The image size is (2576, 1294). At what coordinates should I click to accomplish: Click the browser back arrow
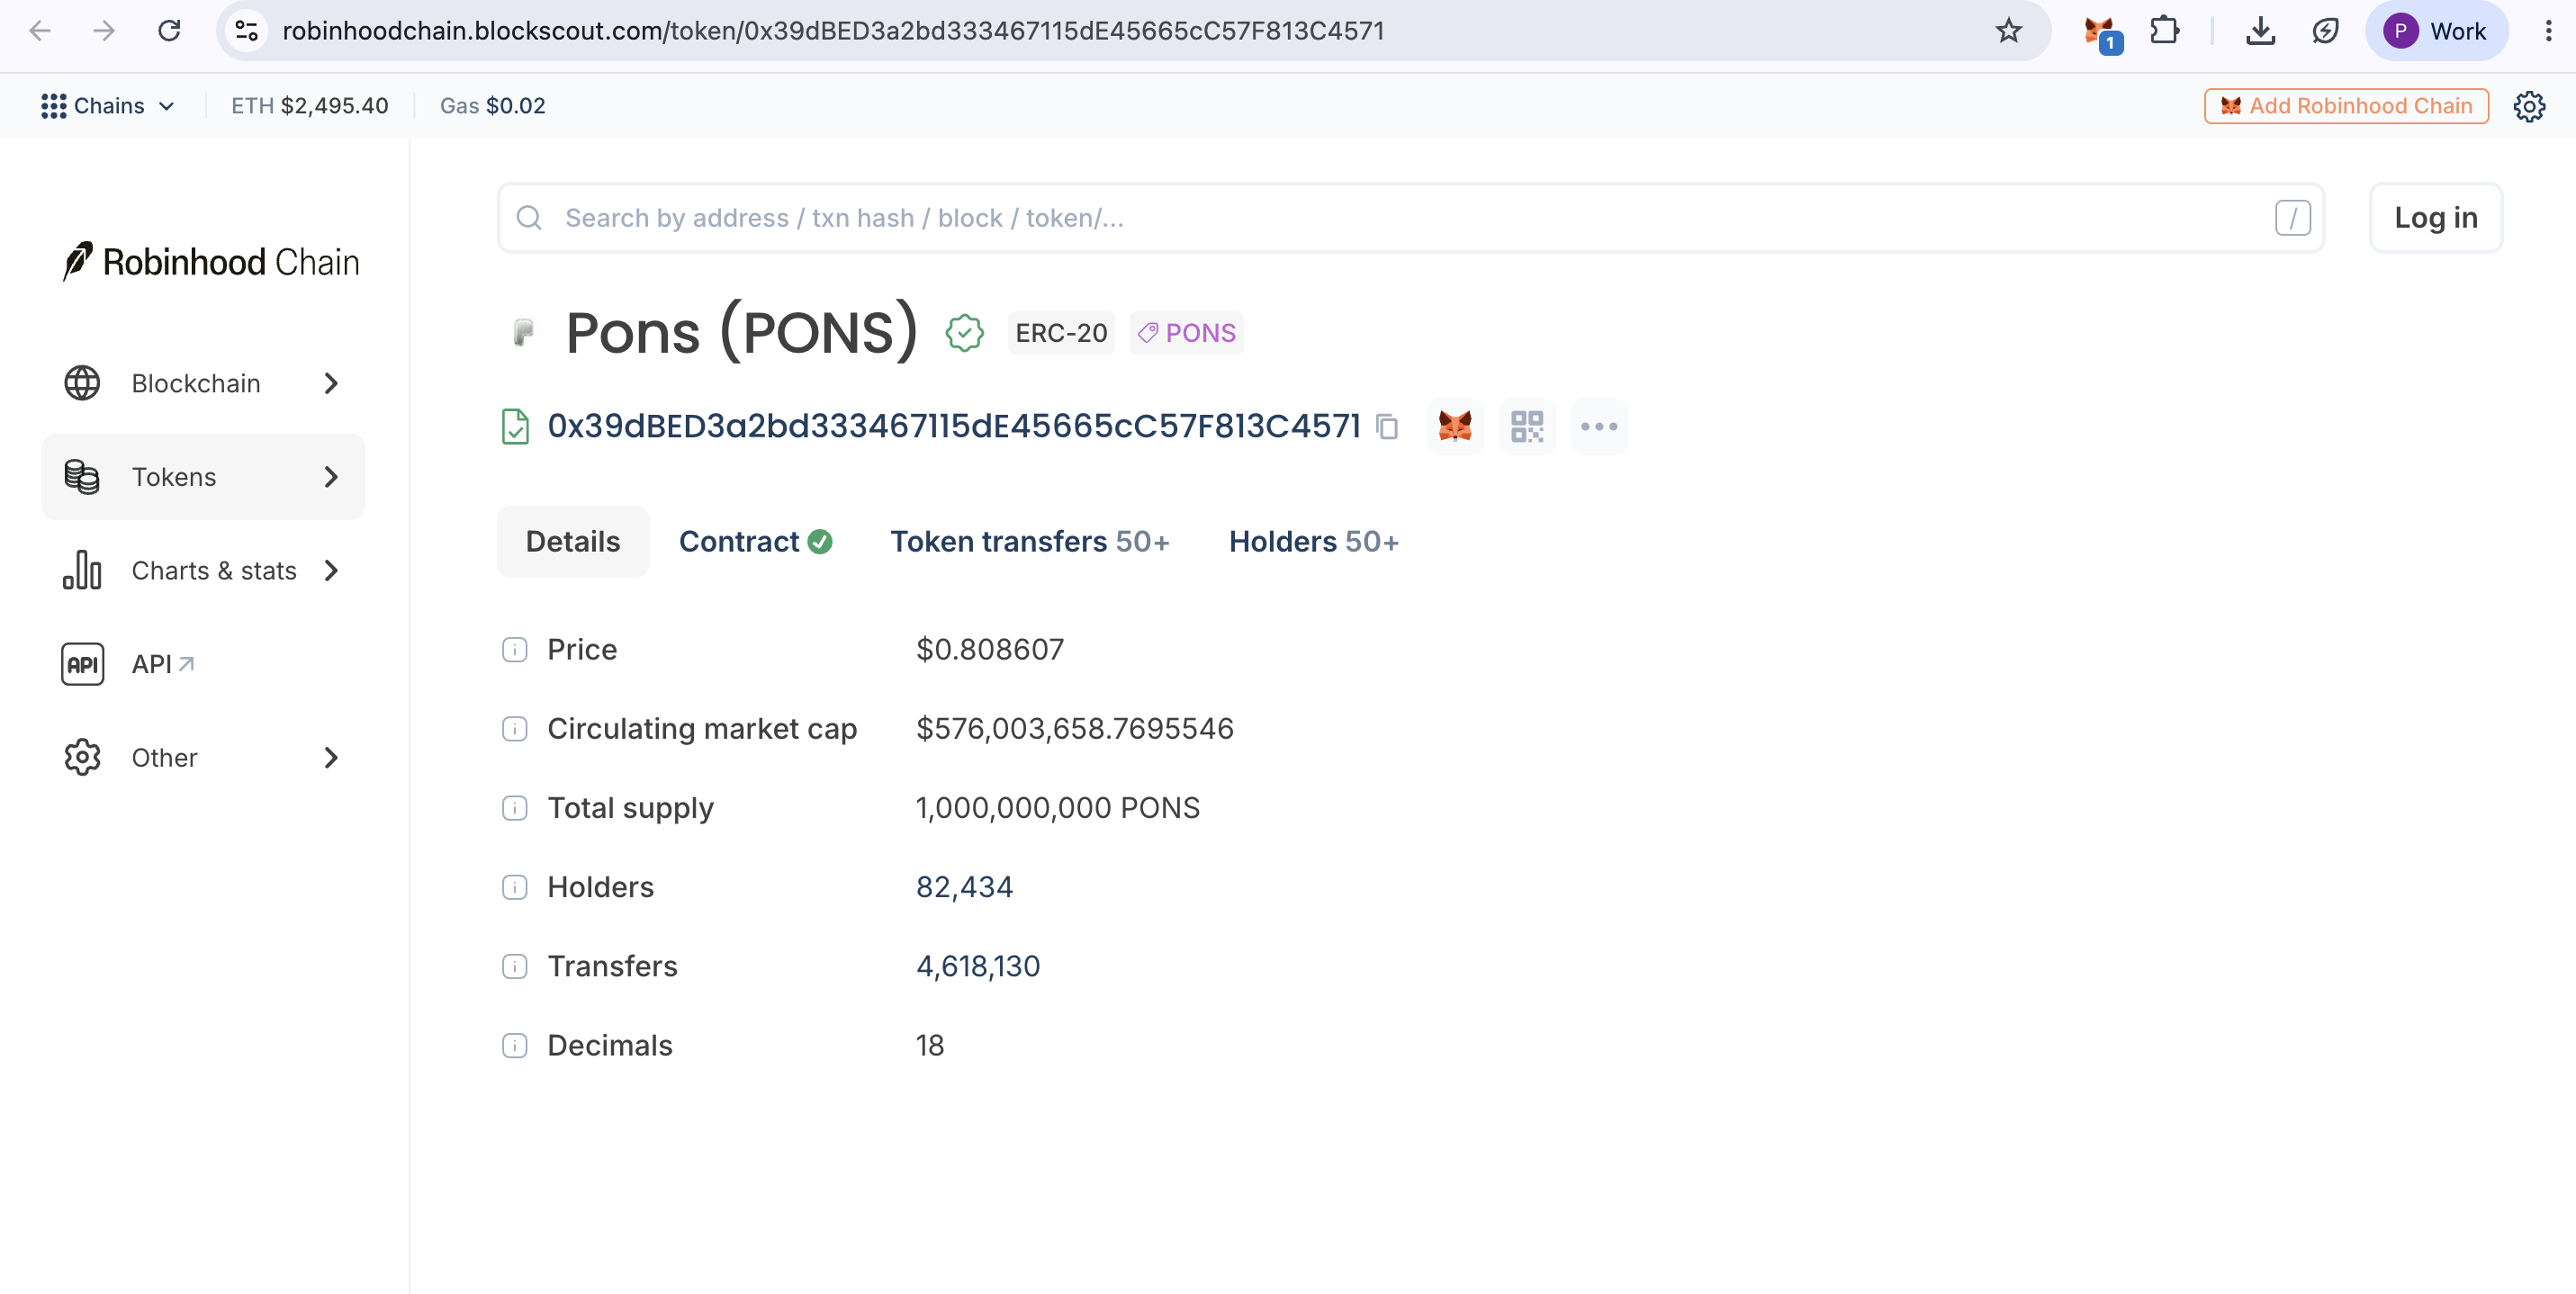(40, 31)
